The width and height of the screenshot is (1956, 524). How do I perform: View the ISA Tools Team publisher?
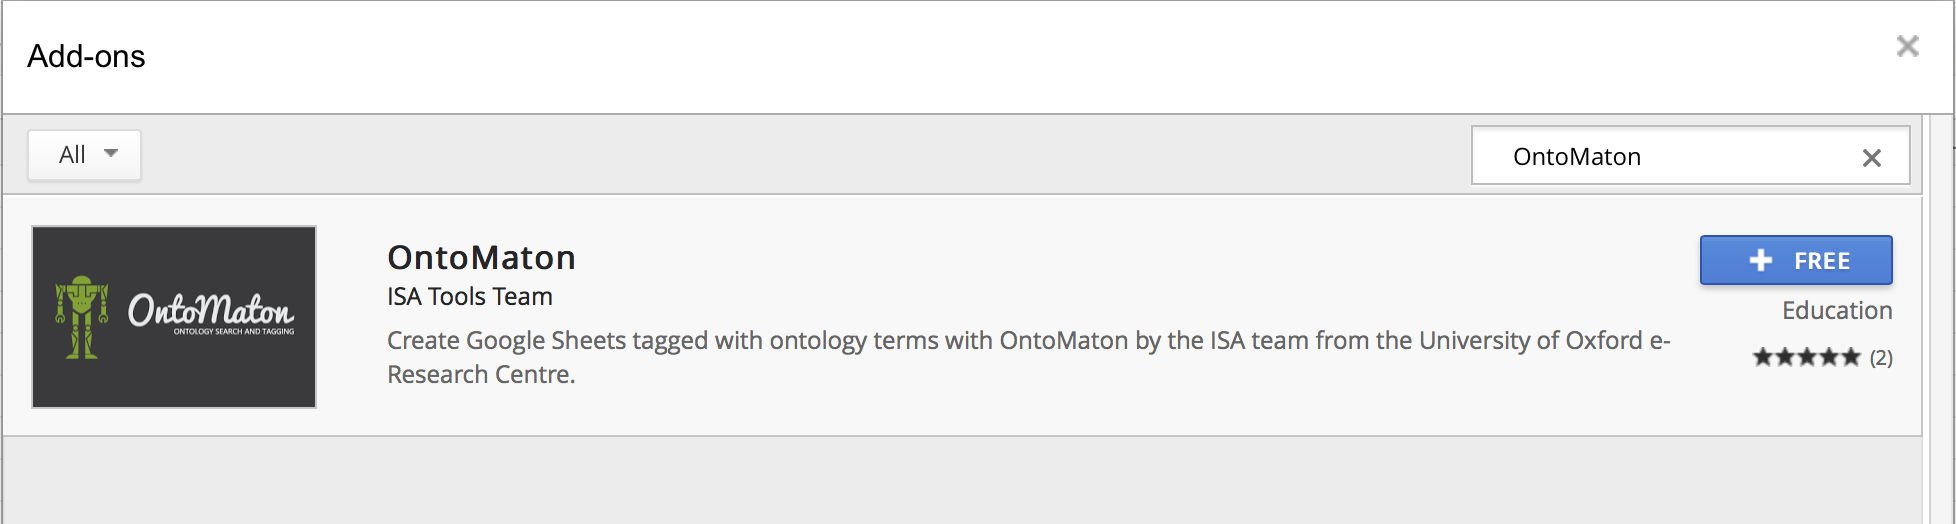pos(470,296)
